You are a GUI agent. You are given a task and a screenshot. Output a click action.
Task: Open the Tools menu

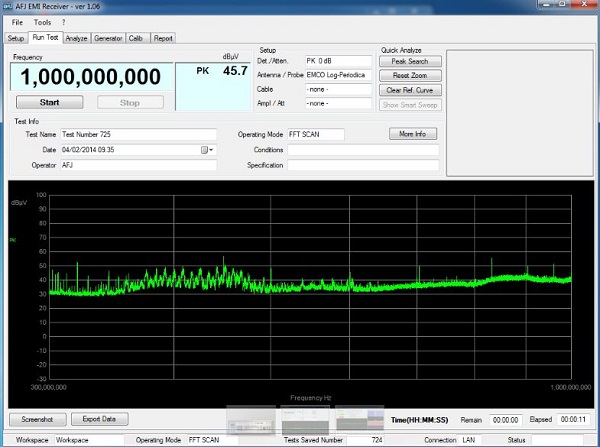(42, 23)
